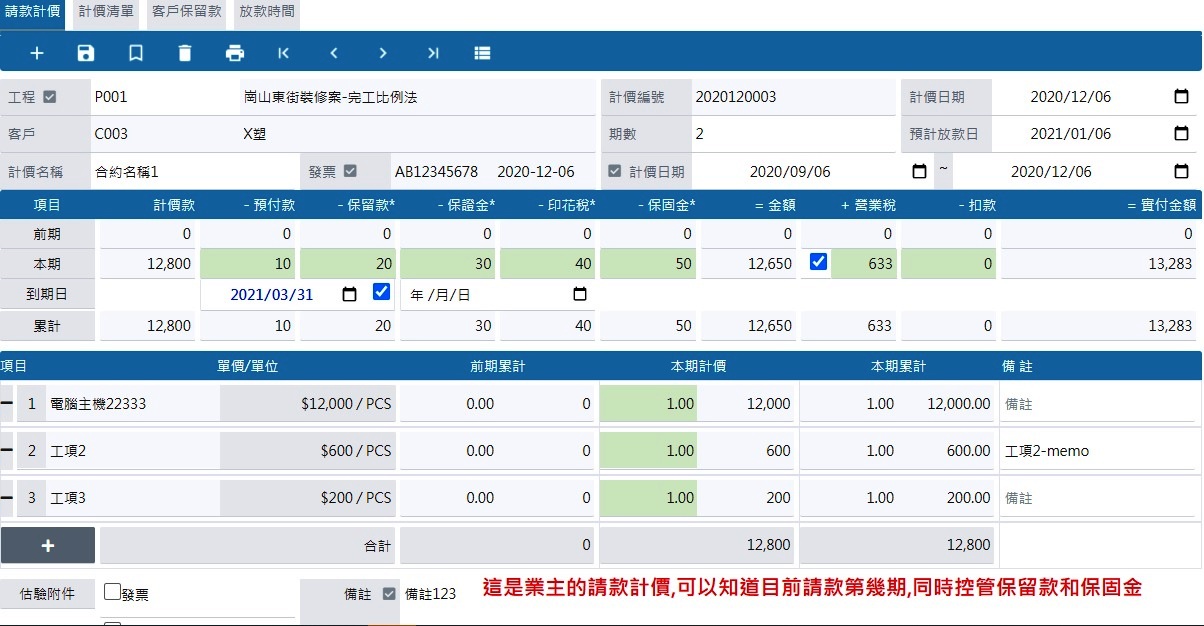1204x626 pixels.
Task: Toggle the 計價日期 range checkbox
Action: pyautogui.click(x=615, y=171)
